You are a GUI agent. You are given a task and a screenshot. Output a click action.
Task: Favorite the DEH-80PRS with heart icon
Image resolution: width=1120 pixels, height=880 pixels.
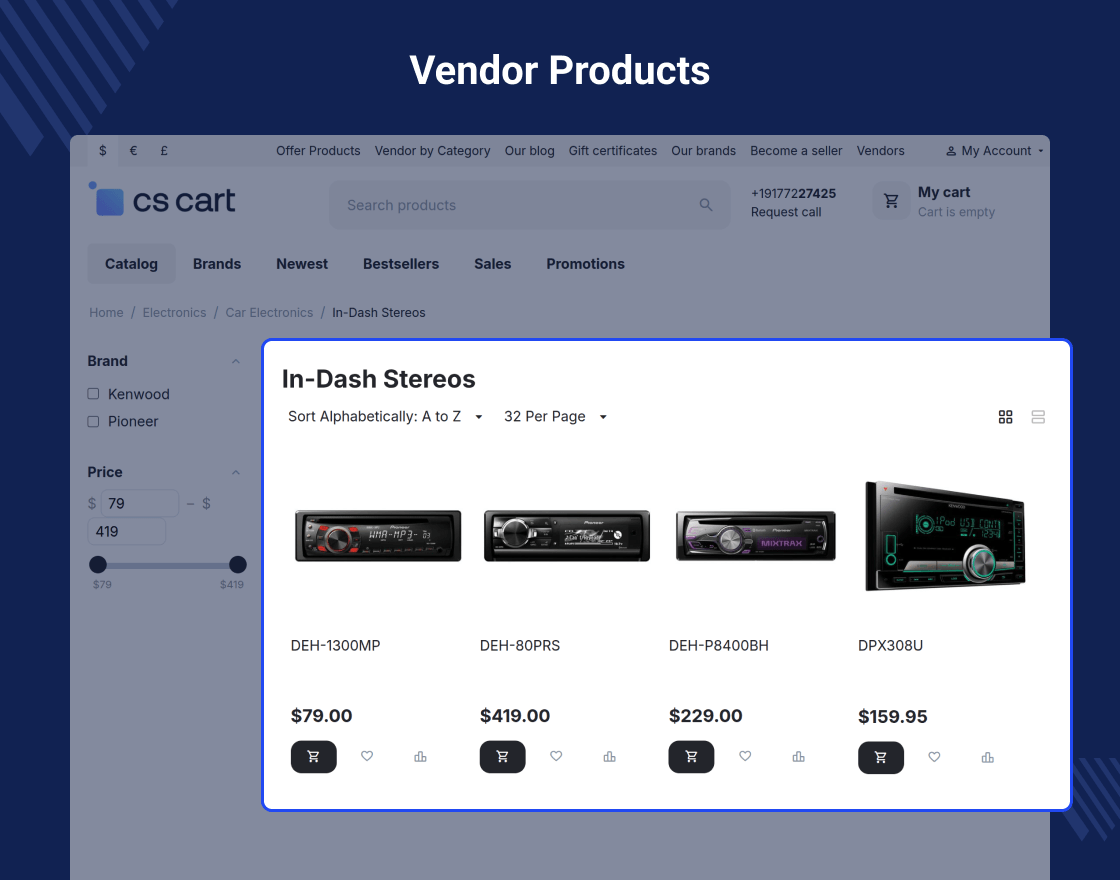coord(556,756)
